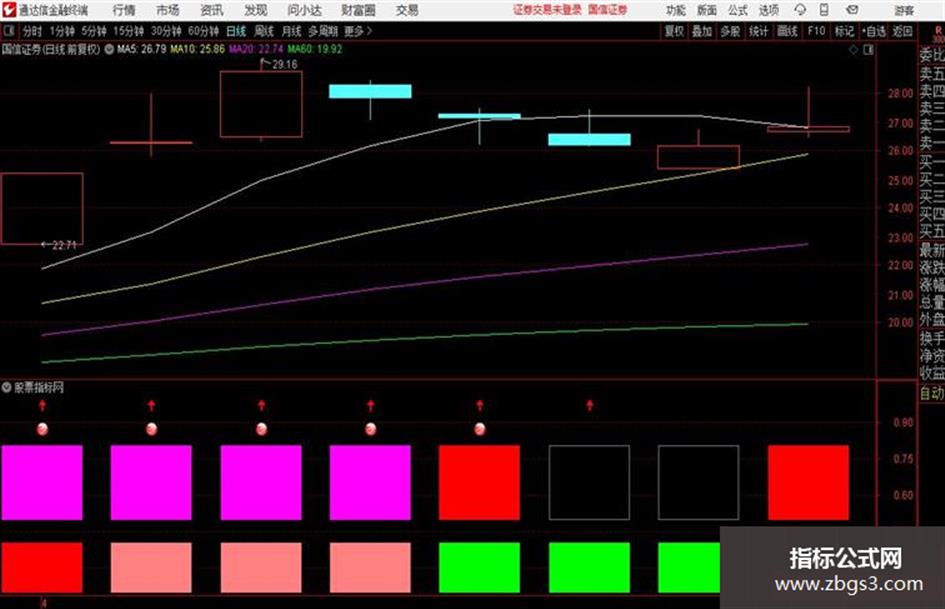Toggle the 叠加 overlay option
This screenshot has height=609, width=945.
tap(702, 31)
